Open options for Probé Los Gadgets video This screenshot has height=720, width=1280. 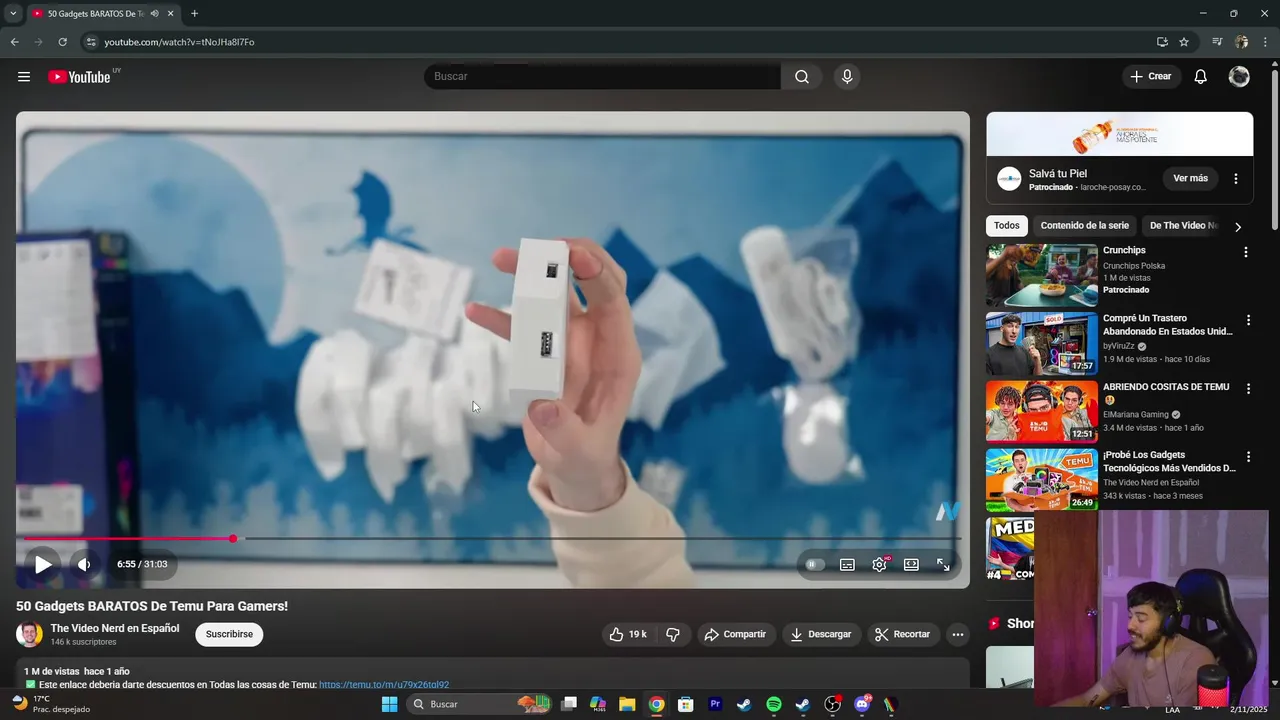pyautogui.click(x=1248, y=457)
